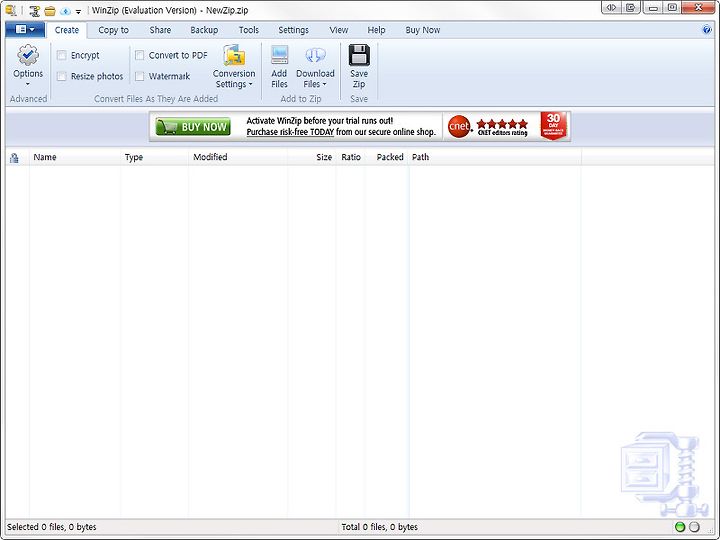Sort by the Path column header
Image resolution: width=720 pixels, height=540 pixels.
point(495,157)
